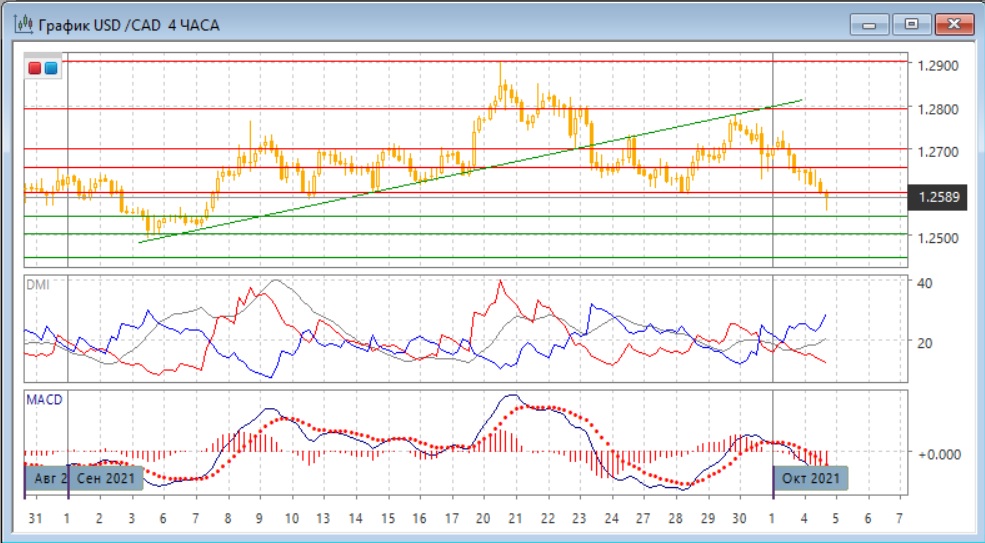The image size is (985, 543).
Task: Click the 1.2500 price axis label
Action: click(938, 238)
